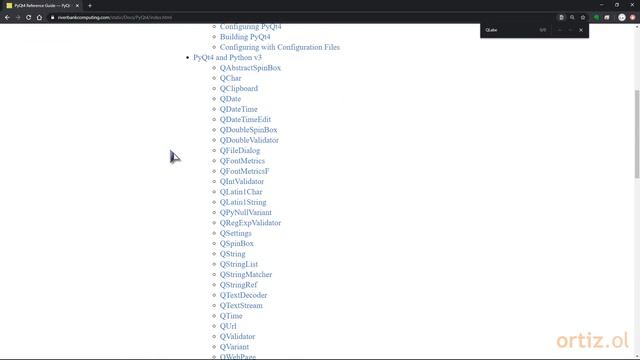640x360 pixels.
Task: Open the QPyNullVariant link
Action: [x=246, y=213]
